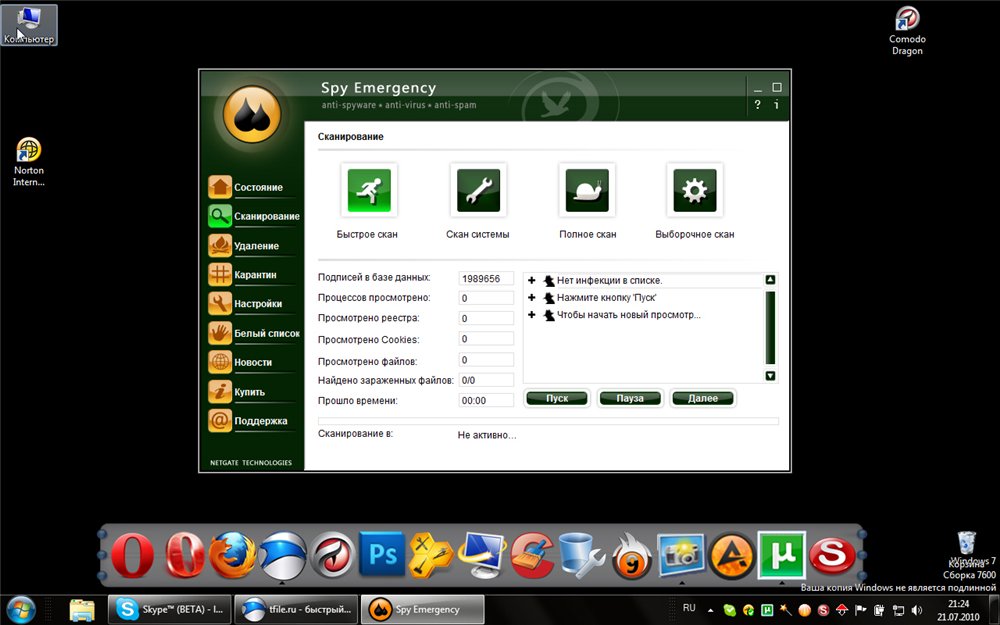1000x625 pixels.
Task: Open the monitor dock icon
Action: (482, 555)
